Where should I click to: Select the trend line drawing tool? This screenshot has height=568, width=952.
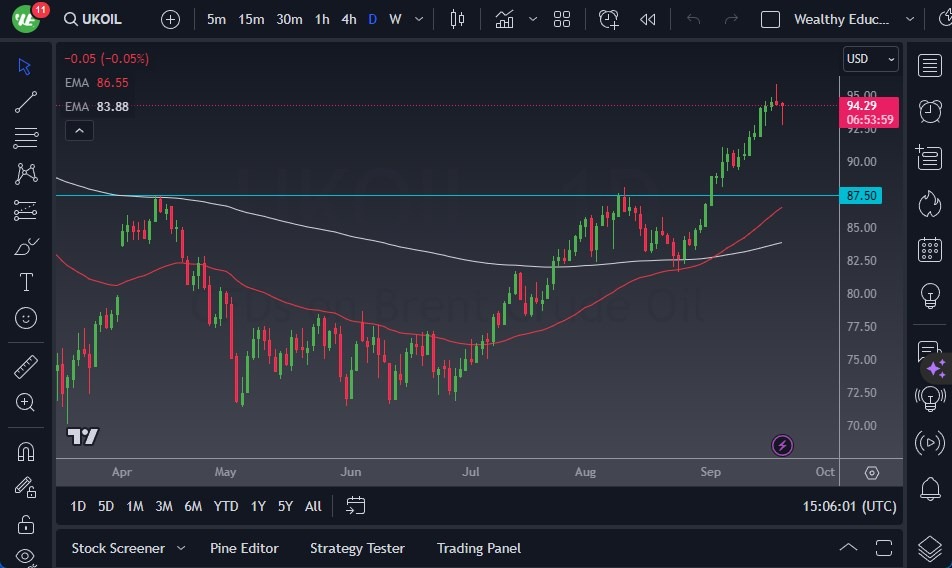click(x=26, y=101)
